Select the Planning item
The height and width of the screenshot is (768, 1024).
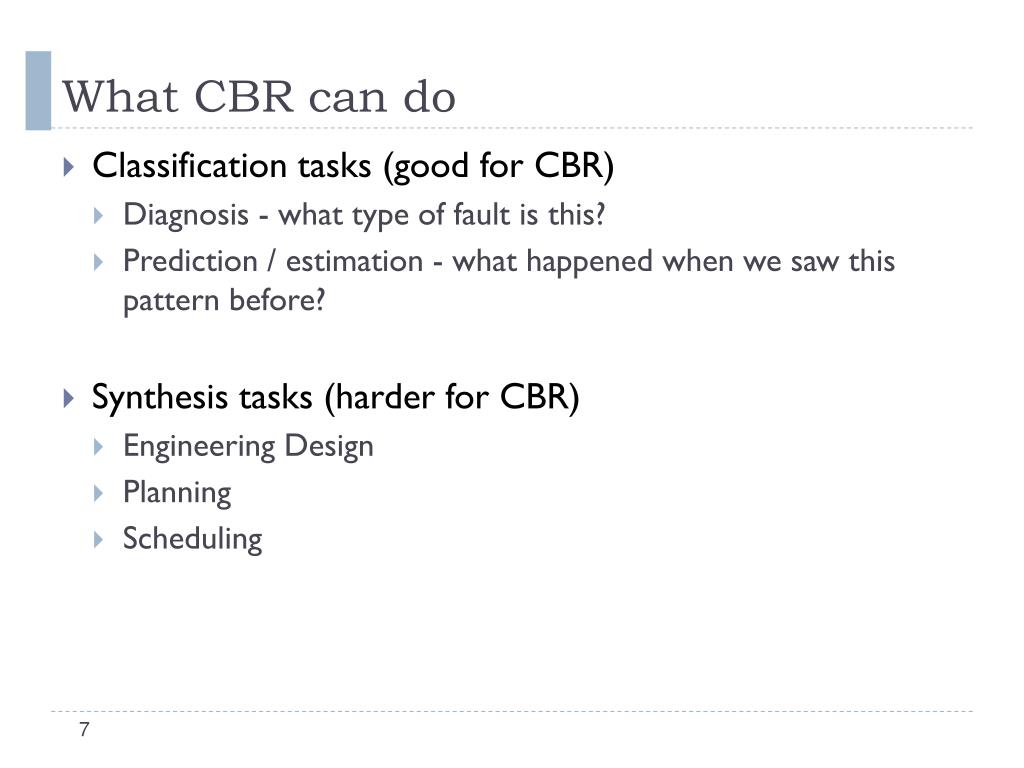[177, 493]
